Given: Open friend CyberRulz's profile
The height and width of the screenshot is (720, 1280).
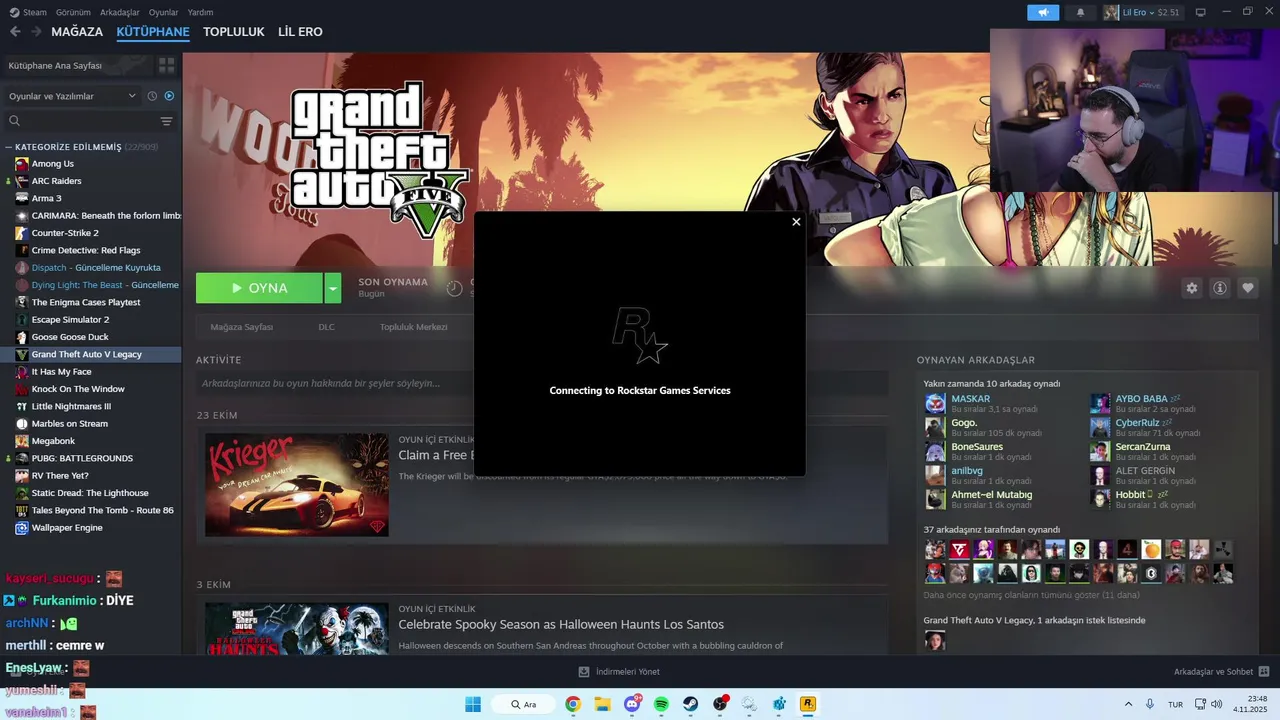Looking at the screenshot, I should click(1137, 423).
